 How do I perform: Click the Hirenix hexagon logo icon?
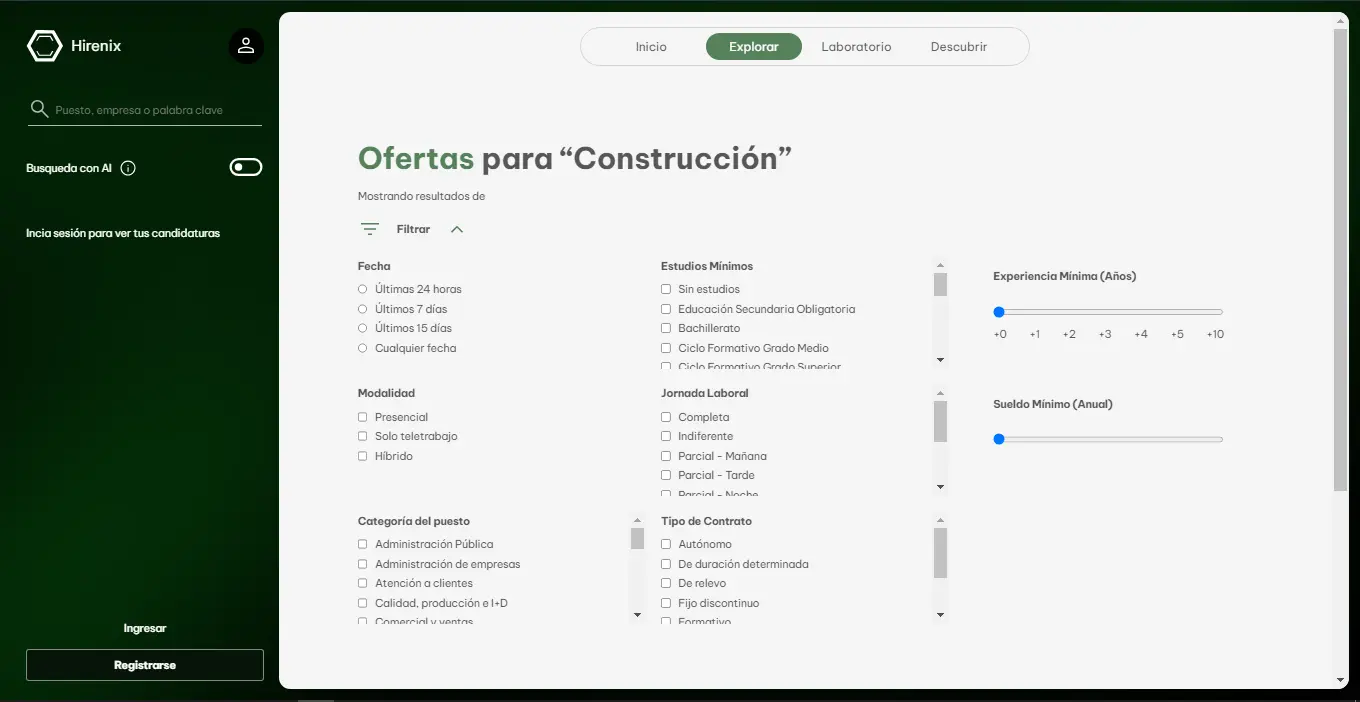(44, 45)
